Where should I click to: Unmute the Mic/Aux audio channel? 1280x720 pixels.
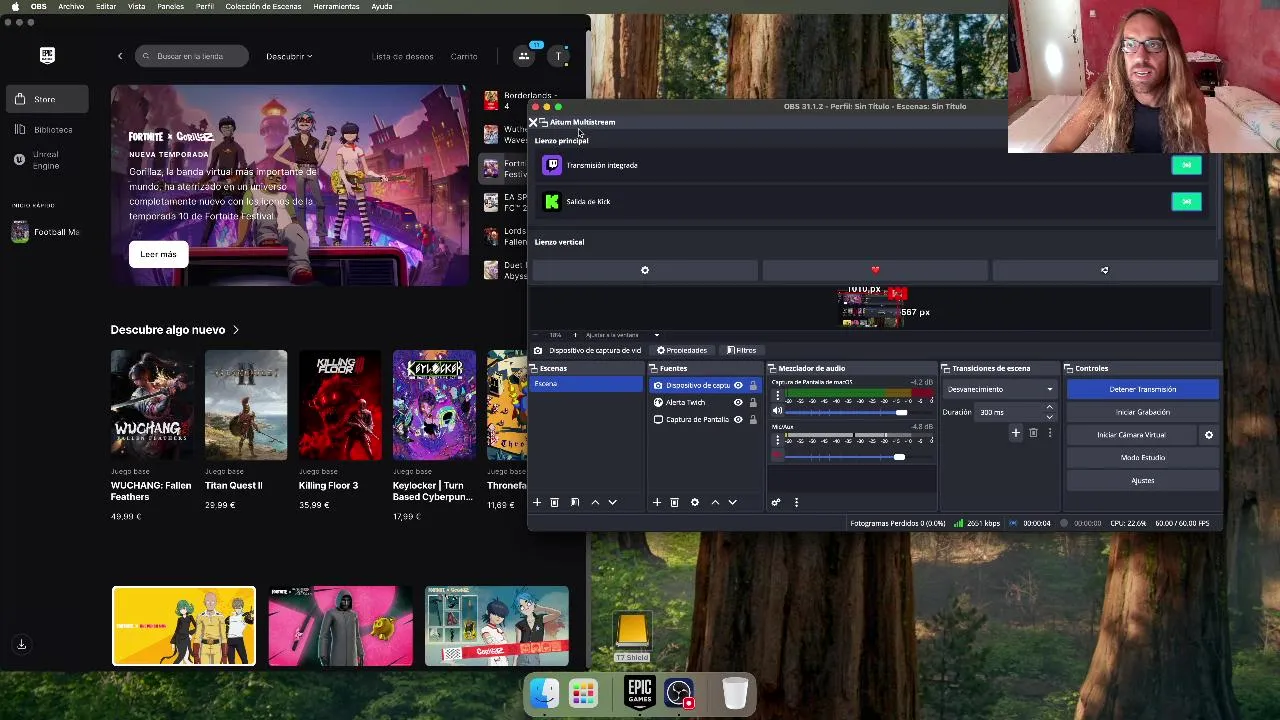tap(778, 456)
